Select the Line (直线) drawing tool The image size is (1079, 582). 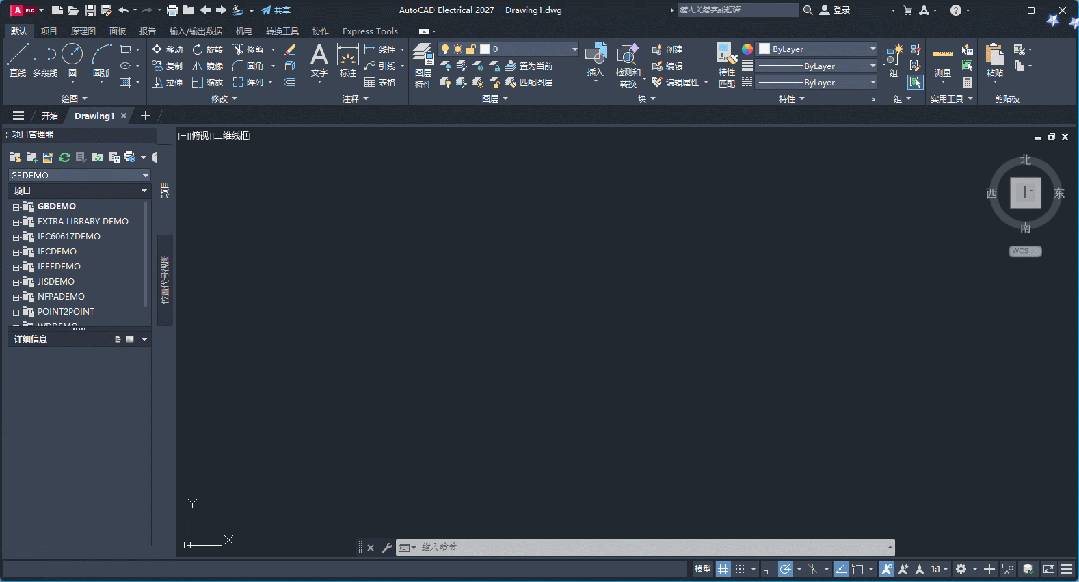point(18,59)
